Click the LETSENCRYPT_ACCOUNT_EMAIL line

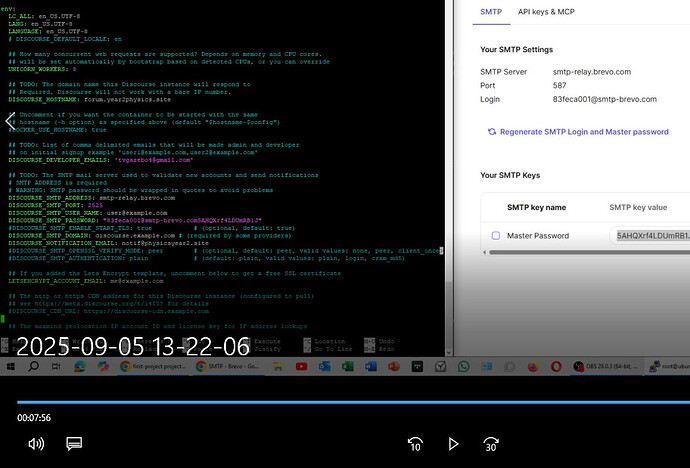pos(86,281)
